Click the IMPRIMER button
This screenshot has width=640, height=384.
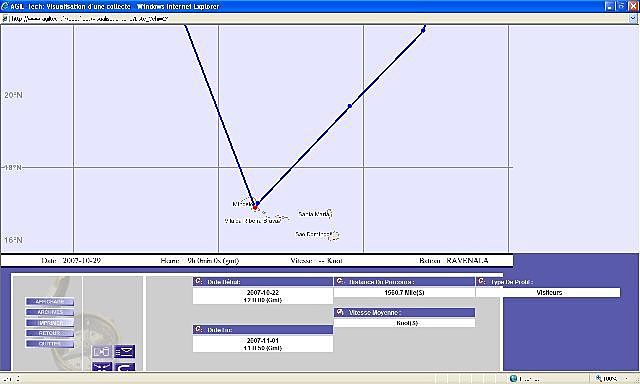[x=50, y=323]
